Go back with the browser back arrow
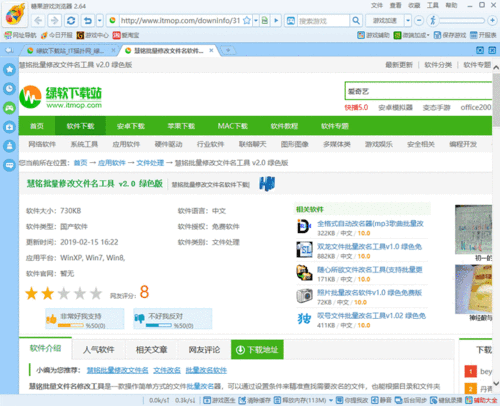This screenshot has height=406, width=500. tap(39, 21)
